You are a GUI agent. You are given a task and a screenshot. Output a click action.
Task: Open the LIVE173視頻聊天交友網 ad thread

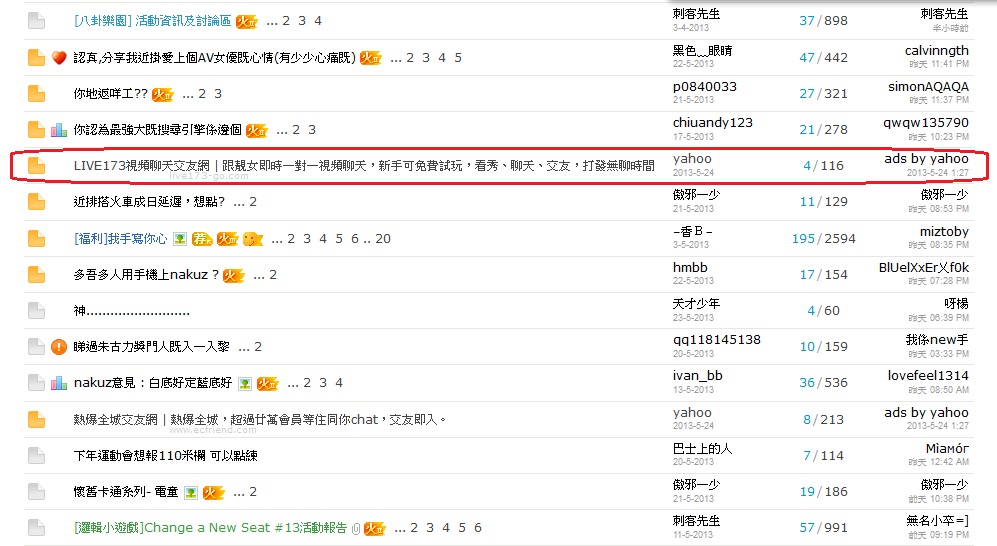click(364, 166)
